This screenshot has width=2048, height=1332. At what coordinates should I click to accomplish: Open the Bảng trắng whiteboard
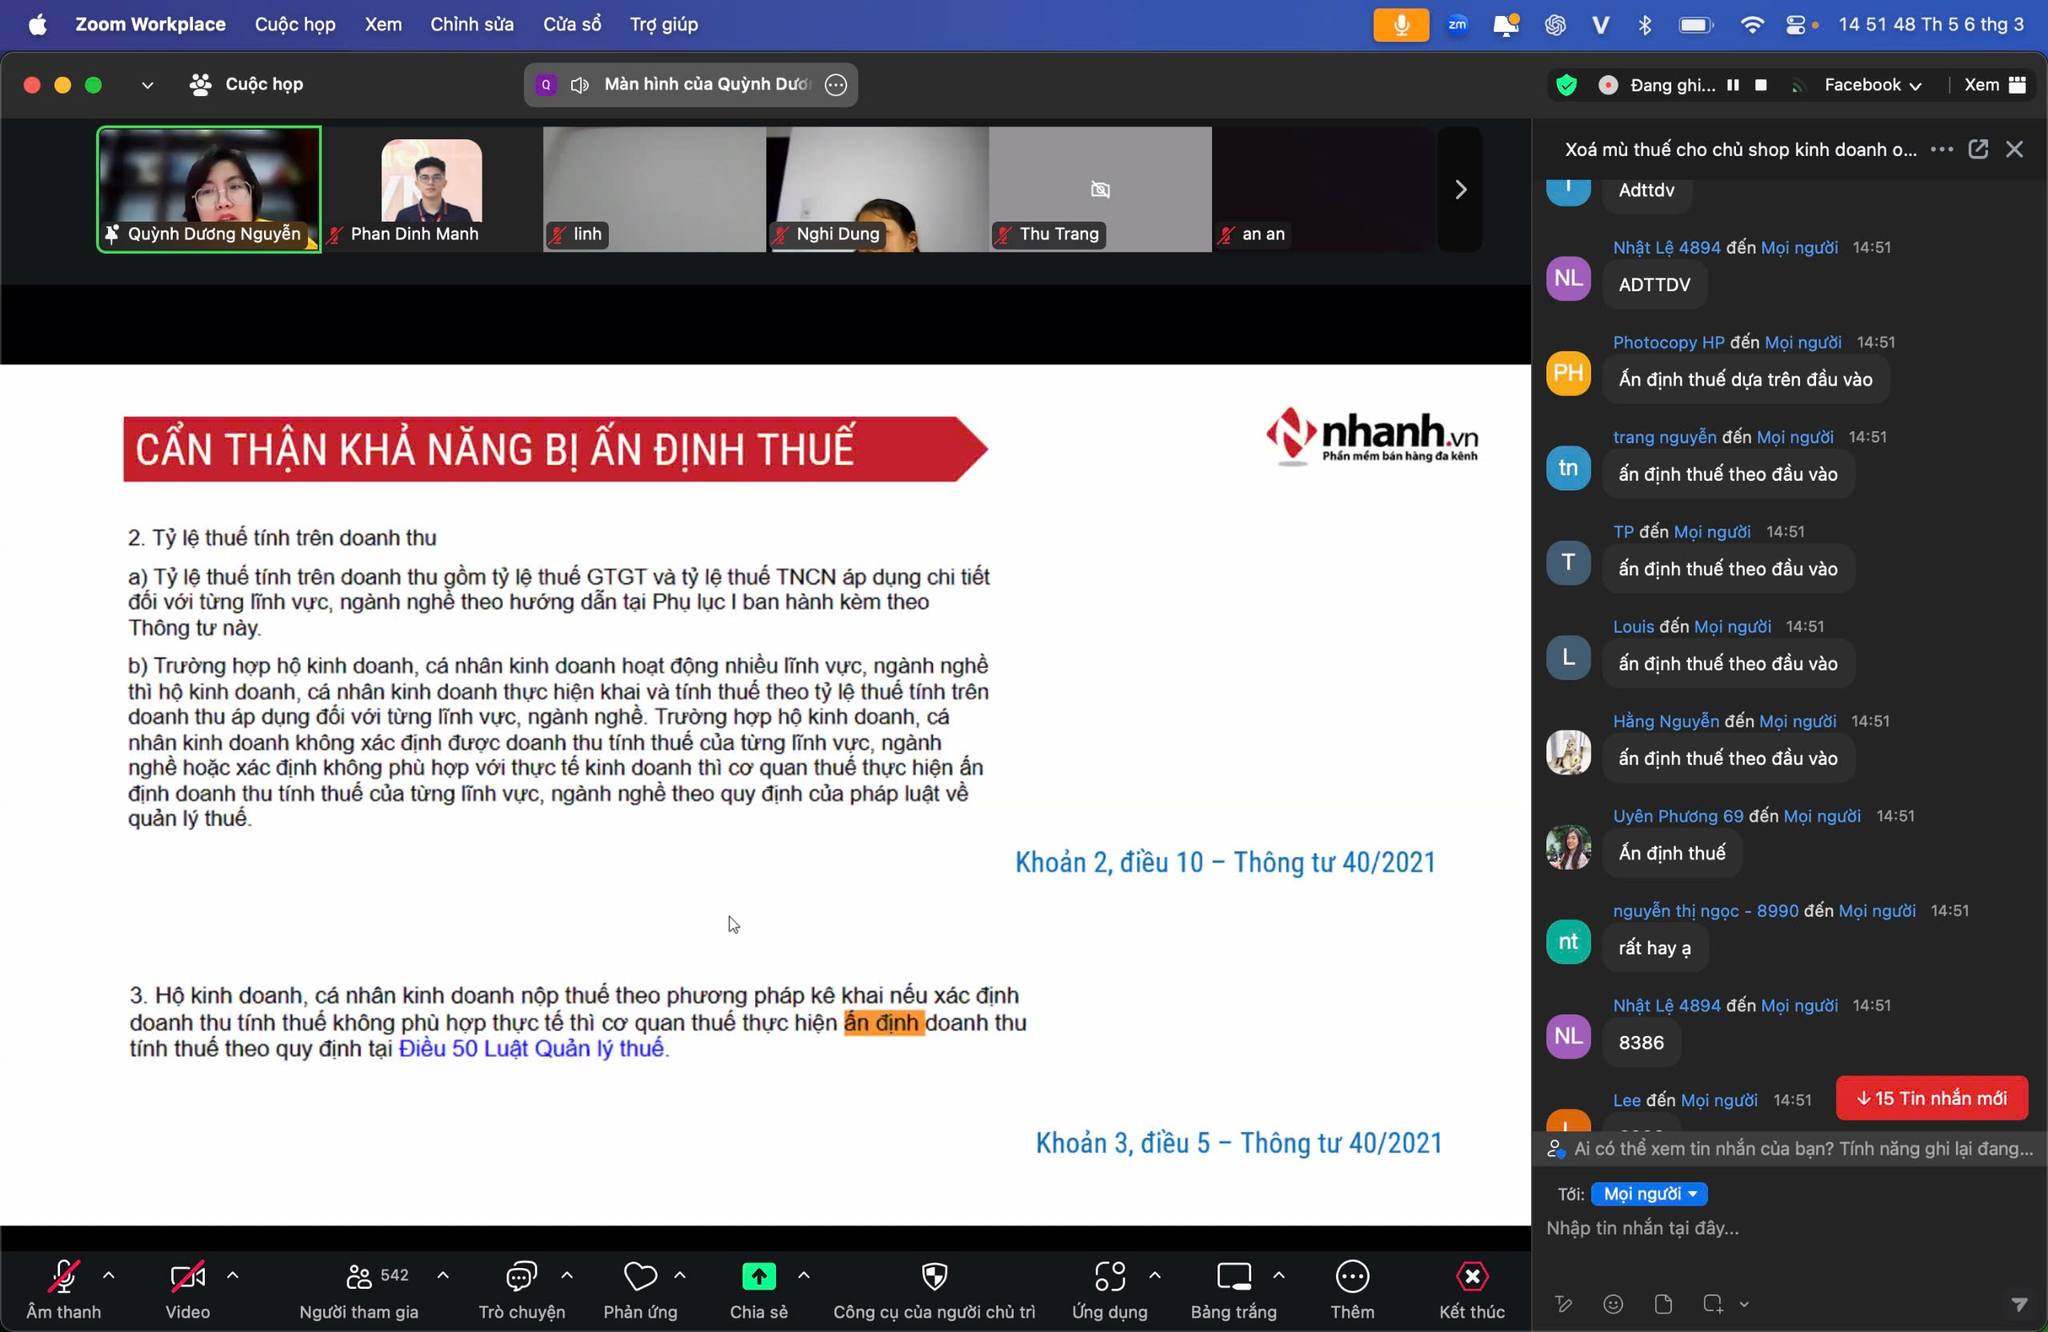(x=1233, y=1277)
